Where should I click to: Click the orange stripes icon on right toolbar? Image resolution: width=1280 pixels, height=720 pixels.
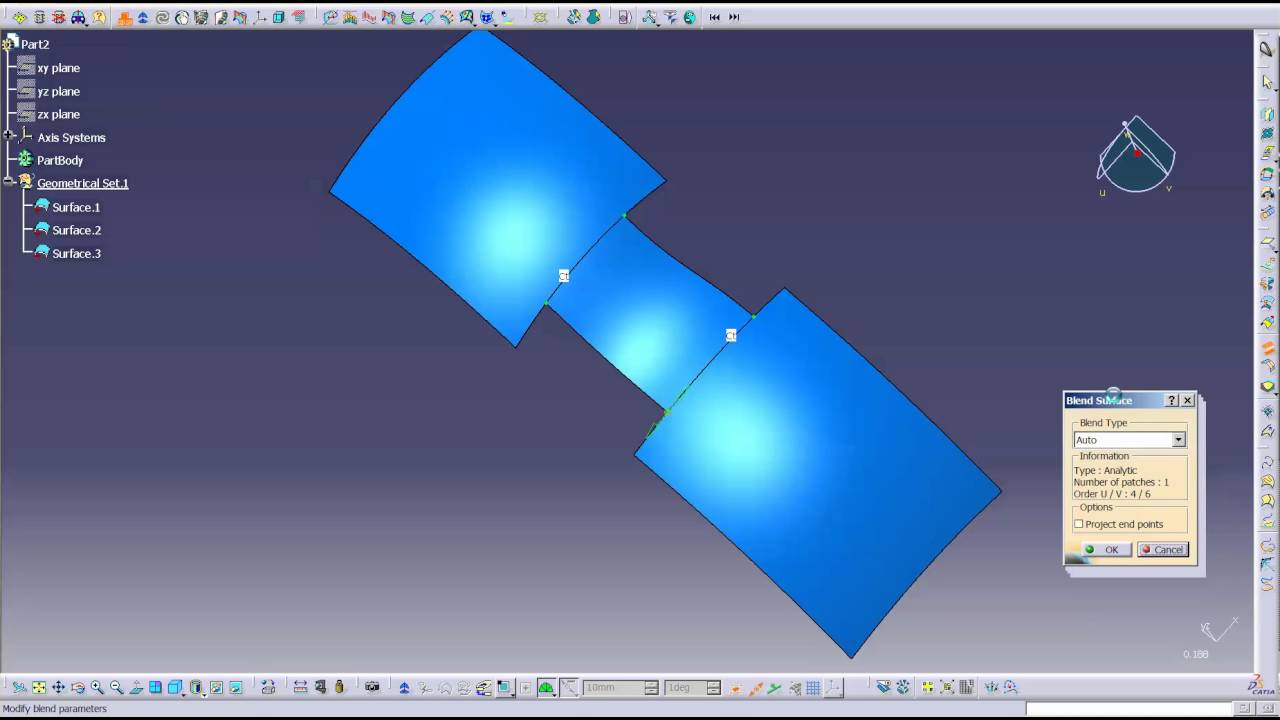point(1267,349)
